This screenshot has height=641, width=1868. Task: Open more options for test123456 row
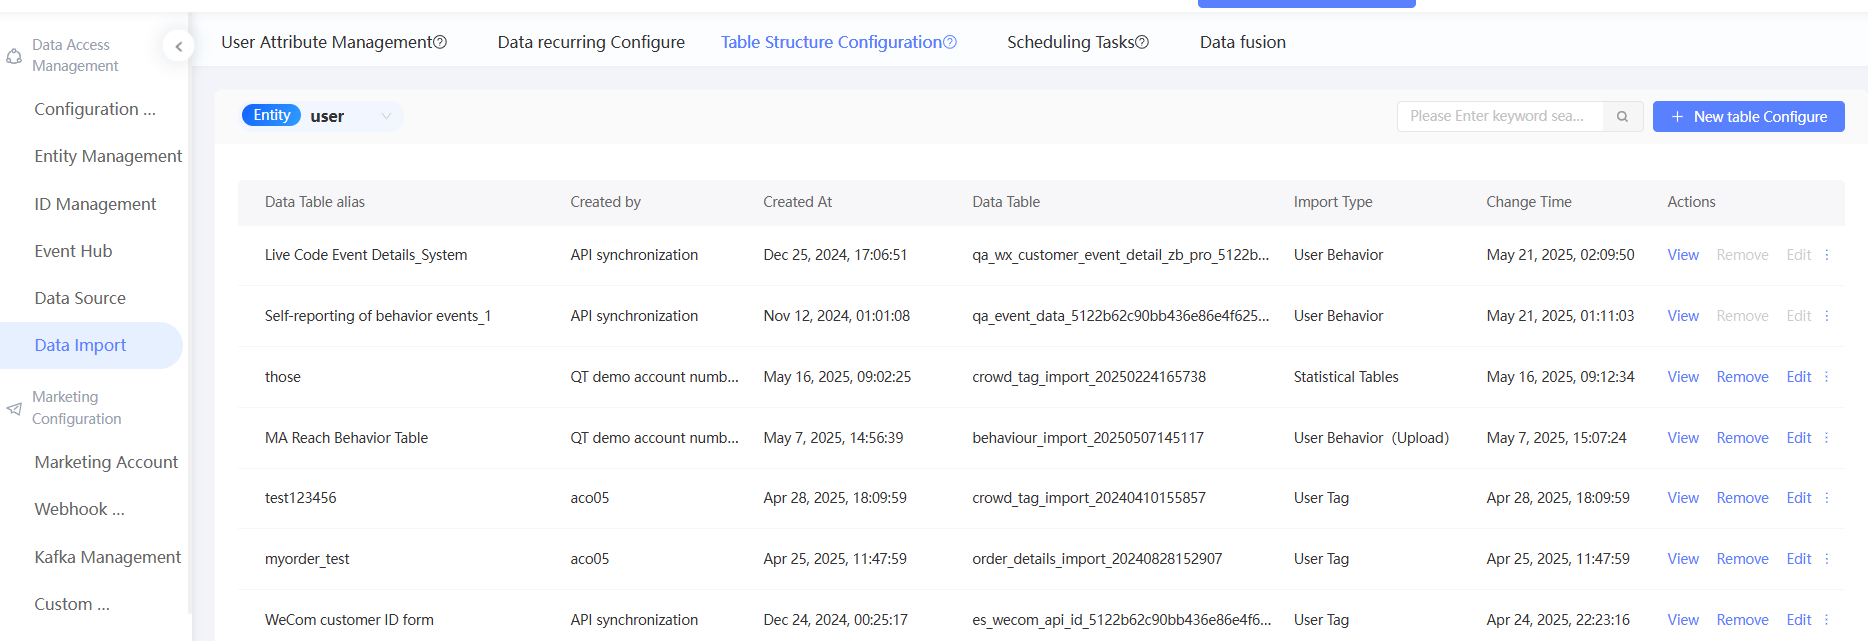tap(1826, 498)
